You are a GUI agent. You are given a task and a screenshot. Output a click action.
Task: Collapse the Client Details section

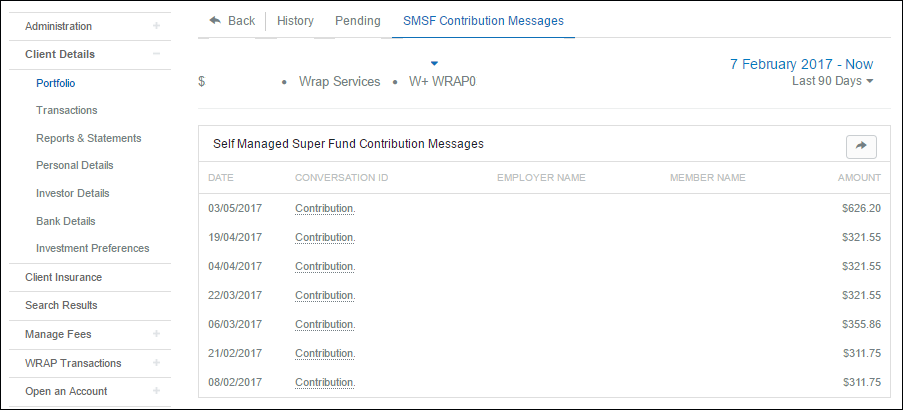click(x=156, y=54)
